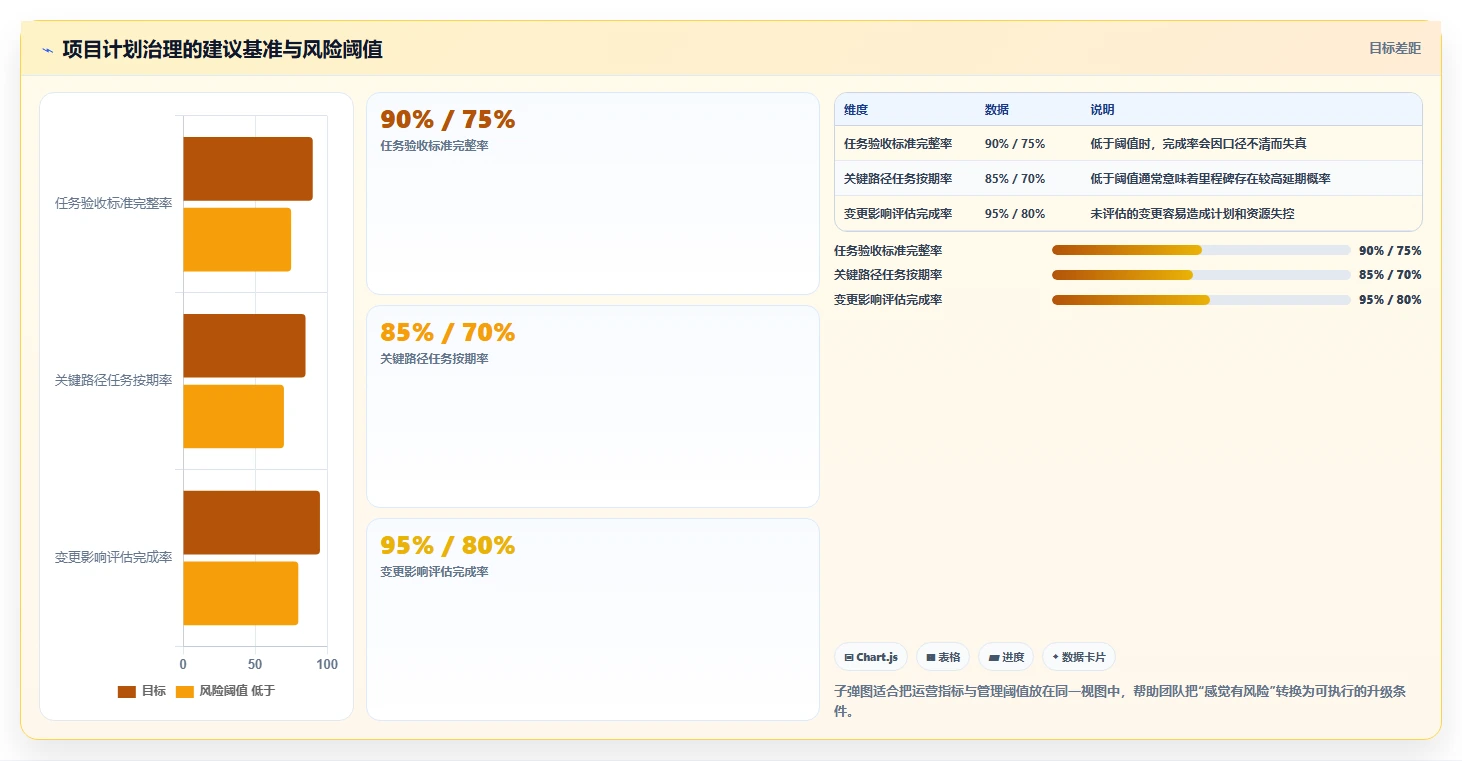
Task: Click 85% / 70% value beside progress bar
Action: pyautogui.click(x=1390, y=275)
